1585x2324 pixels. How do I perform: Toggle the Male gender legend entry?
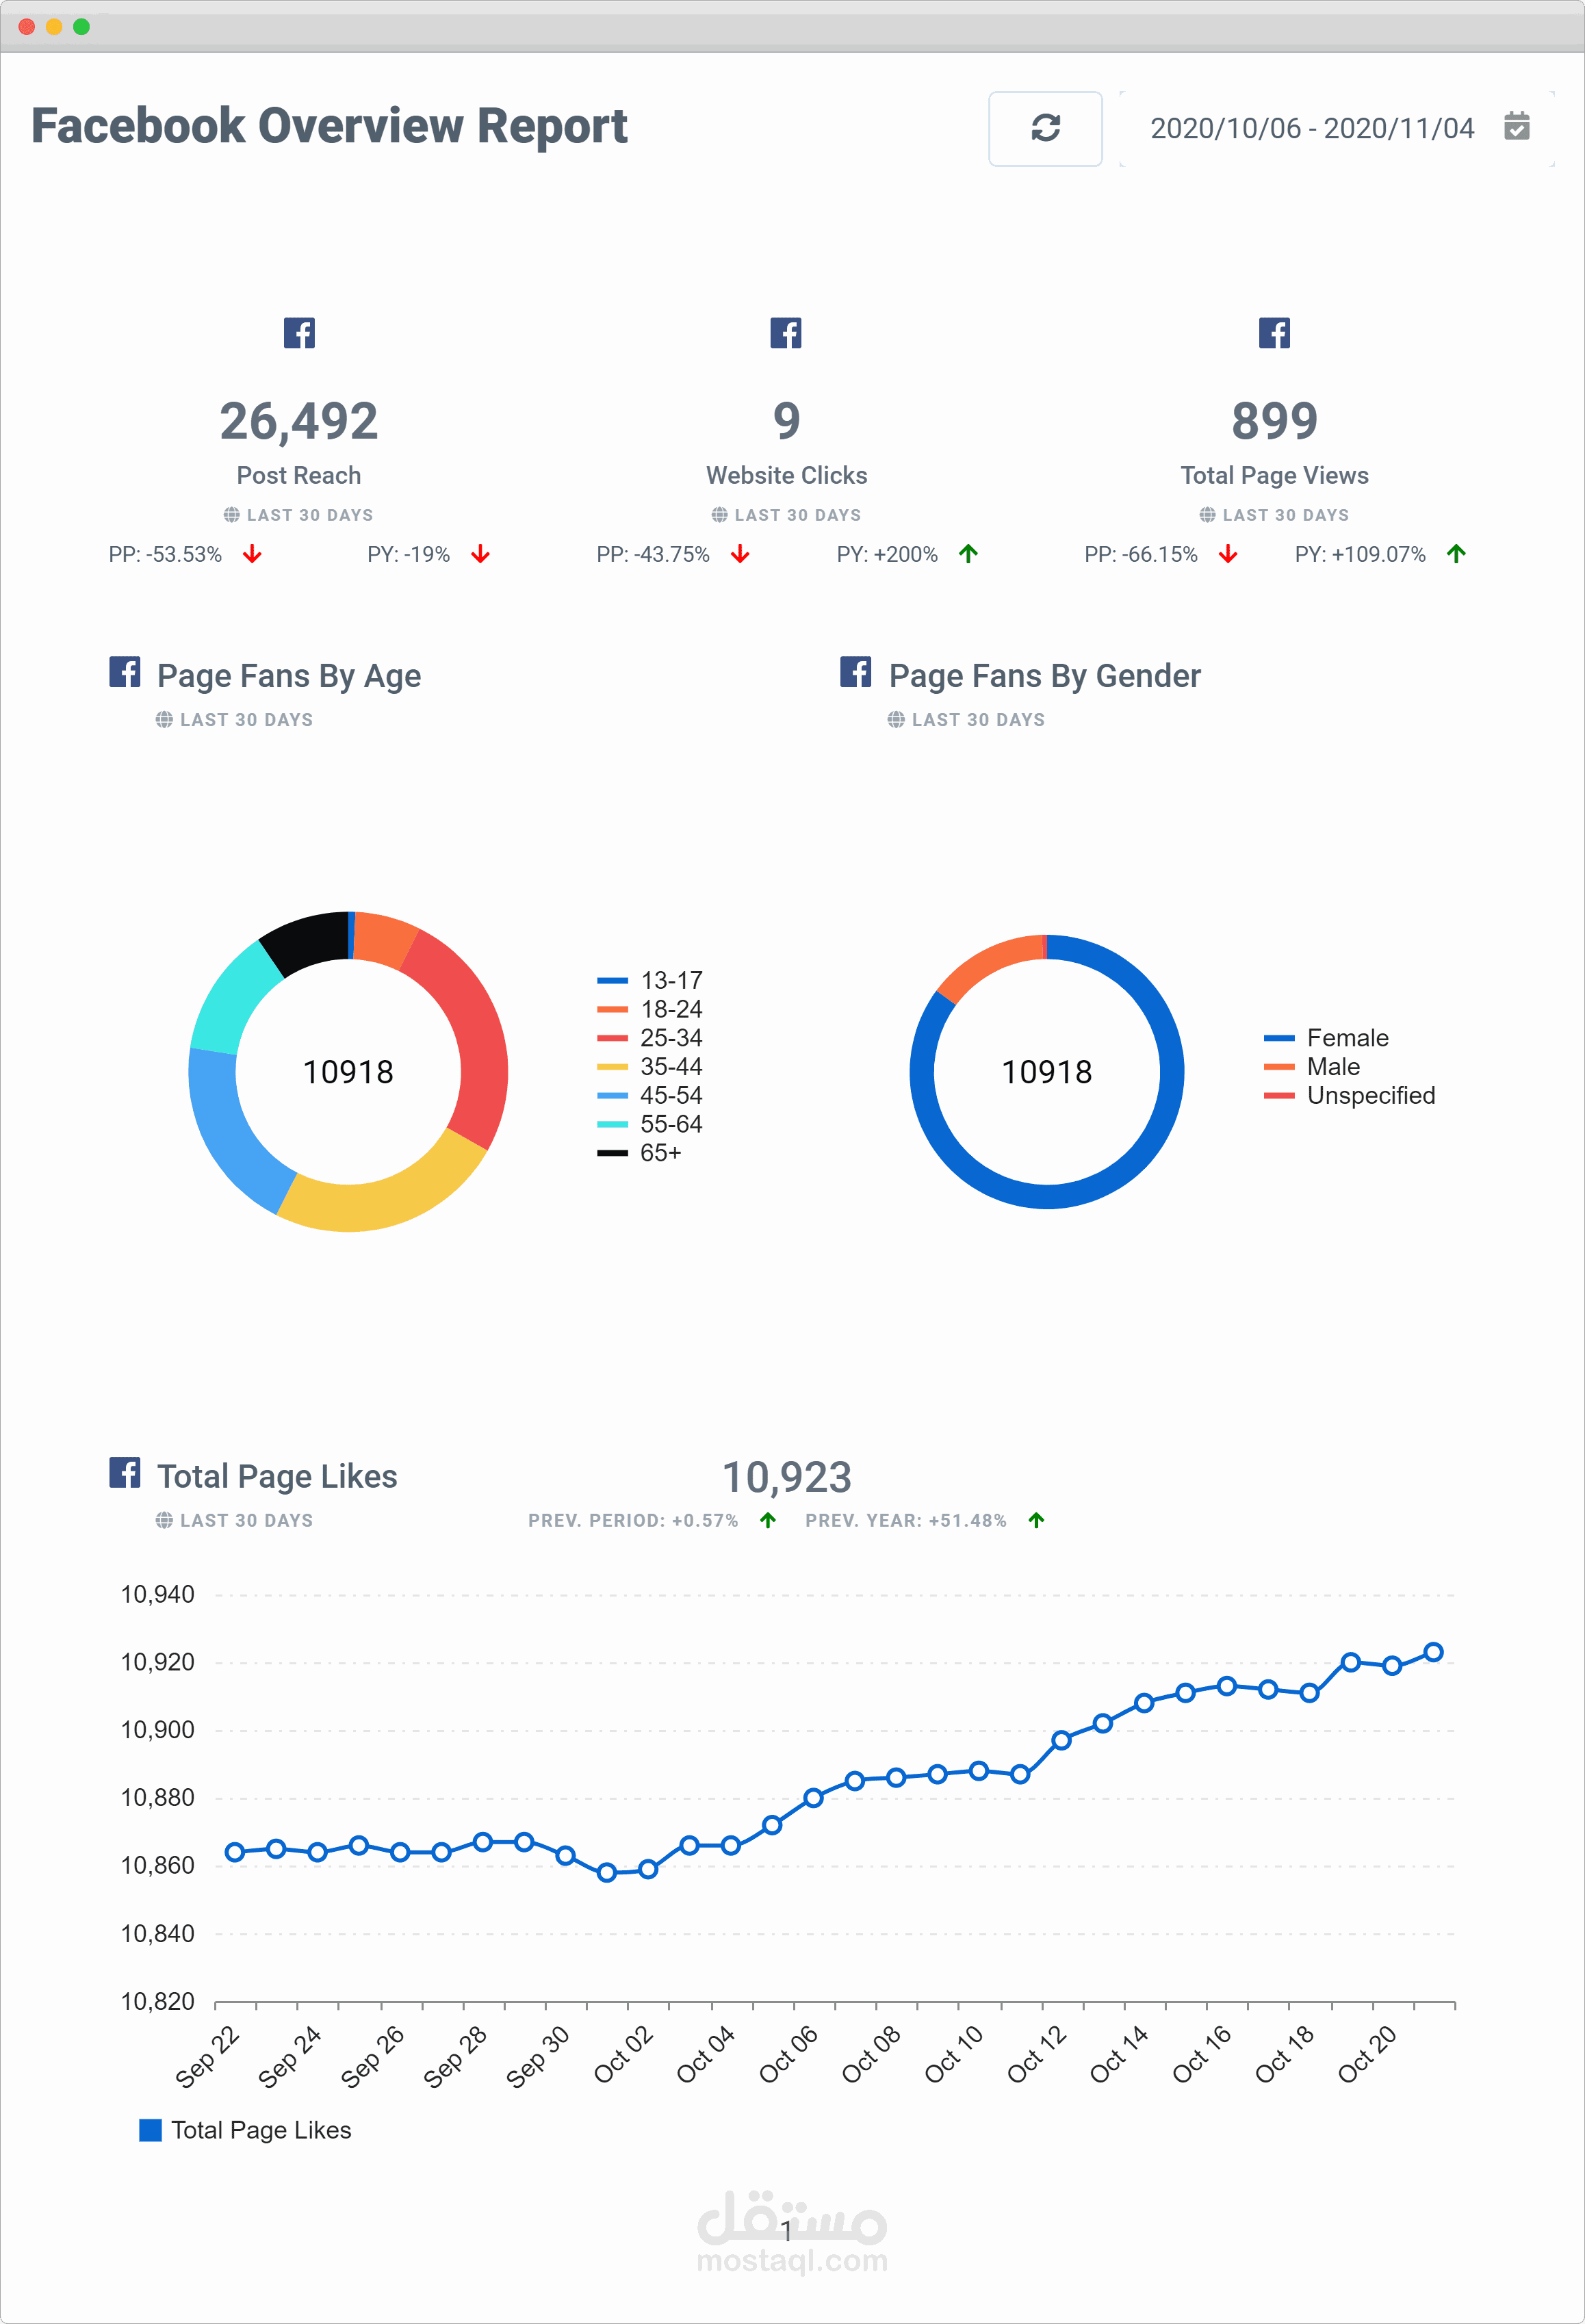pos(1312,1067)
